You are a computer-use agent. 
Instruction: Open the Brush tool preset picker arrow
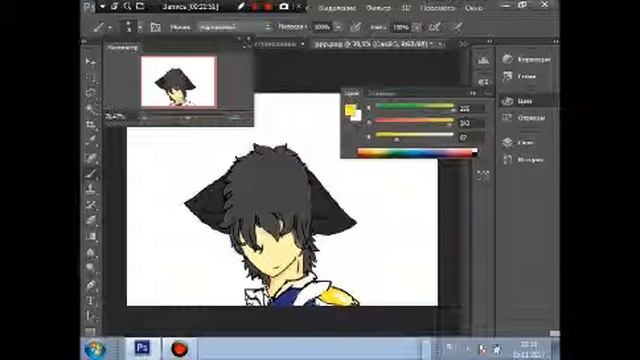[110, 28]
